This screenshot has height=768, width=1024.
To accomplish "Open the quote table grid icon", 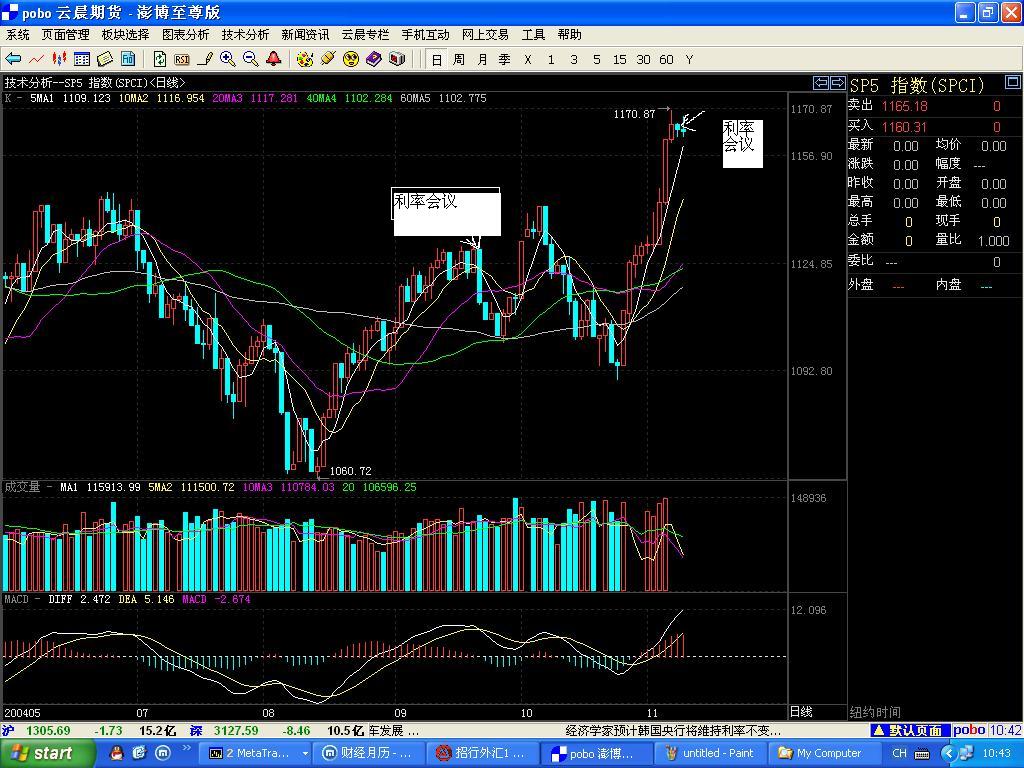I will (82, 59).
